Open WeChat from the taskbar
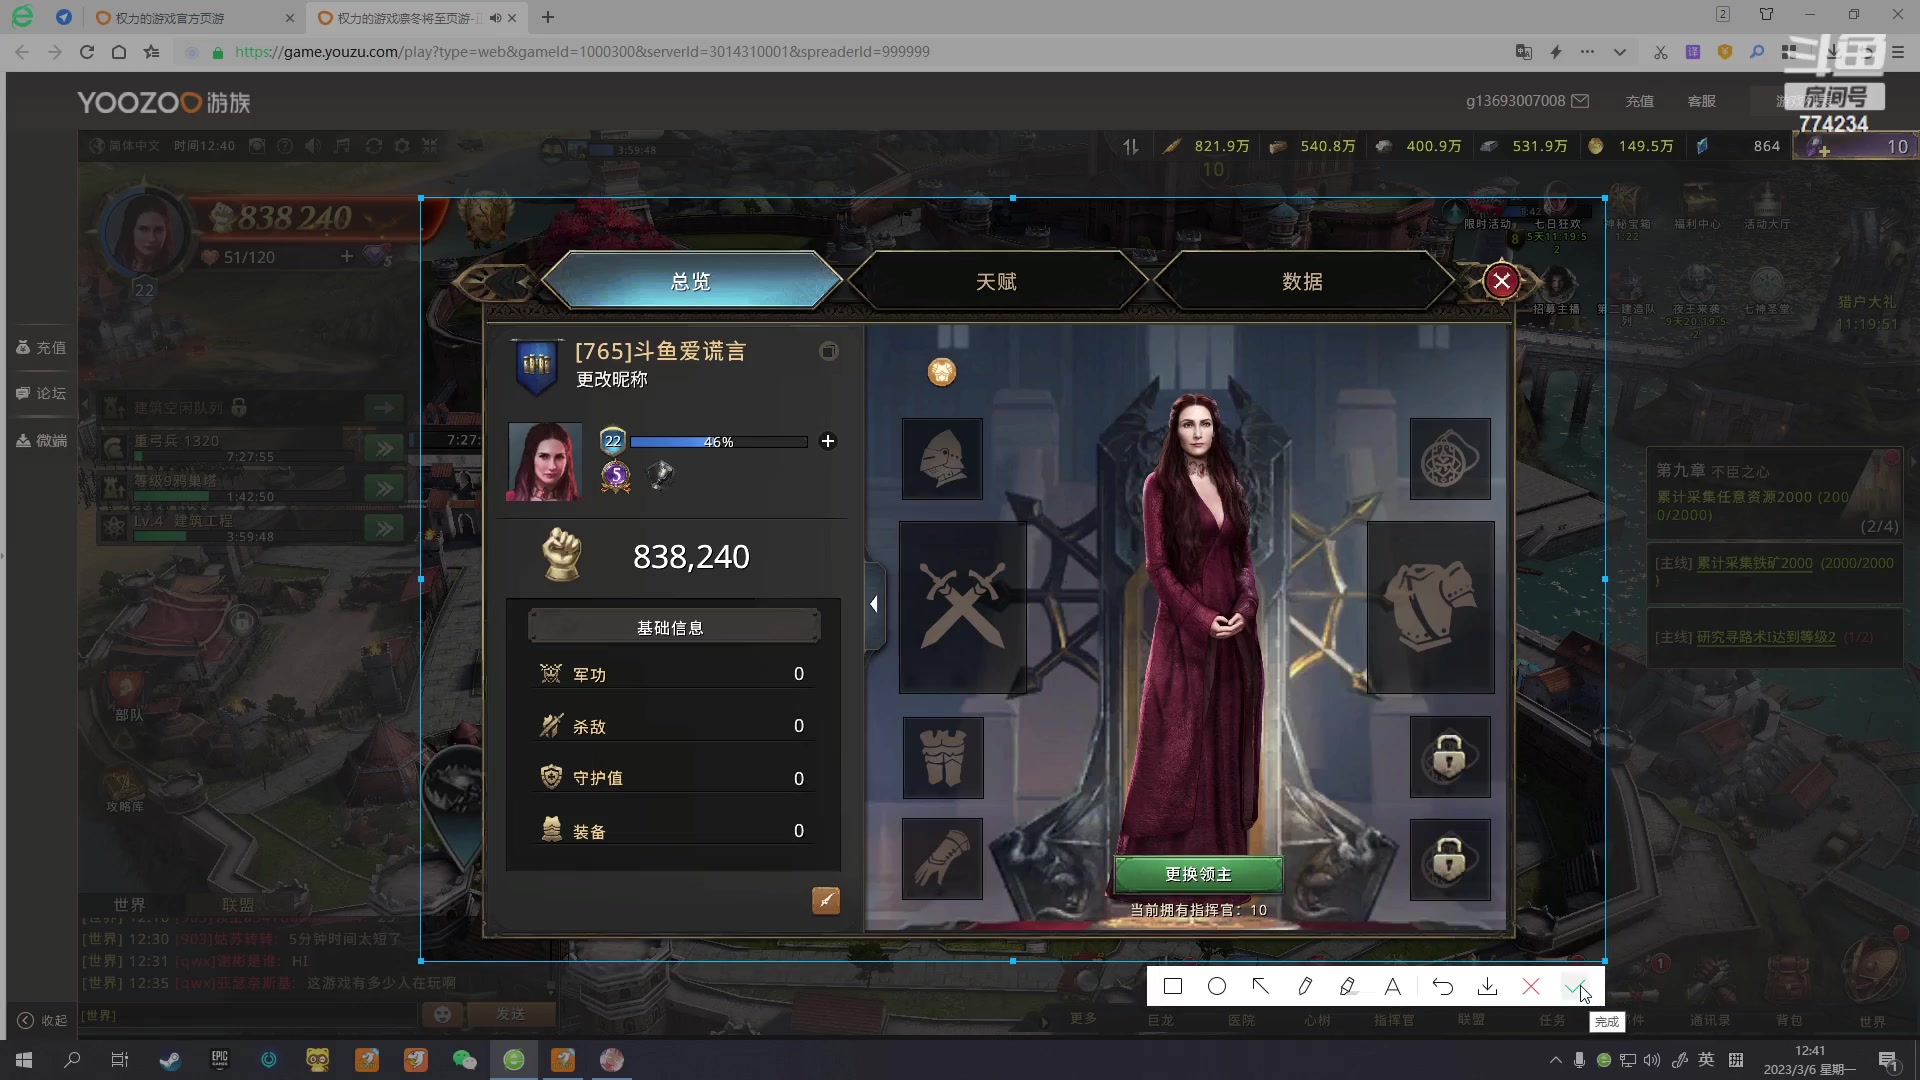This screenshot has width=1920, height=1080. pos(465,1060)
